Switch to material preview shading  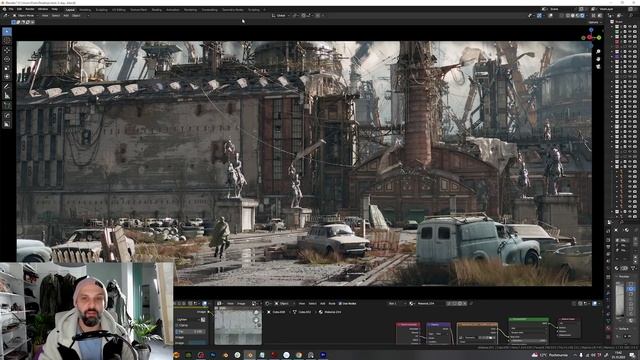coord(578,16)
